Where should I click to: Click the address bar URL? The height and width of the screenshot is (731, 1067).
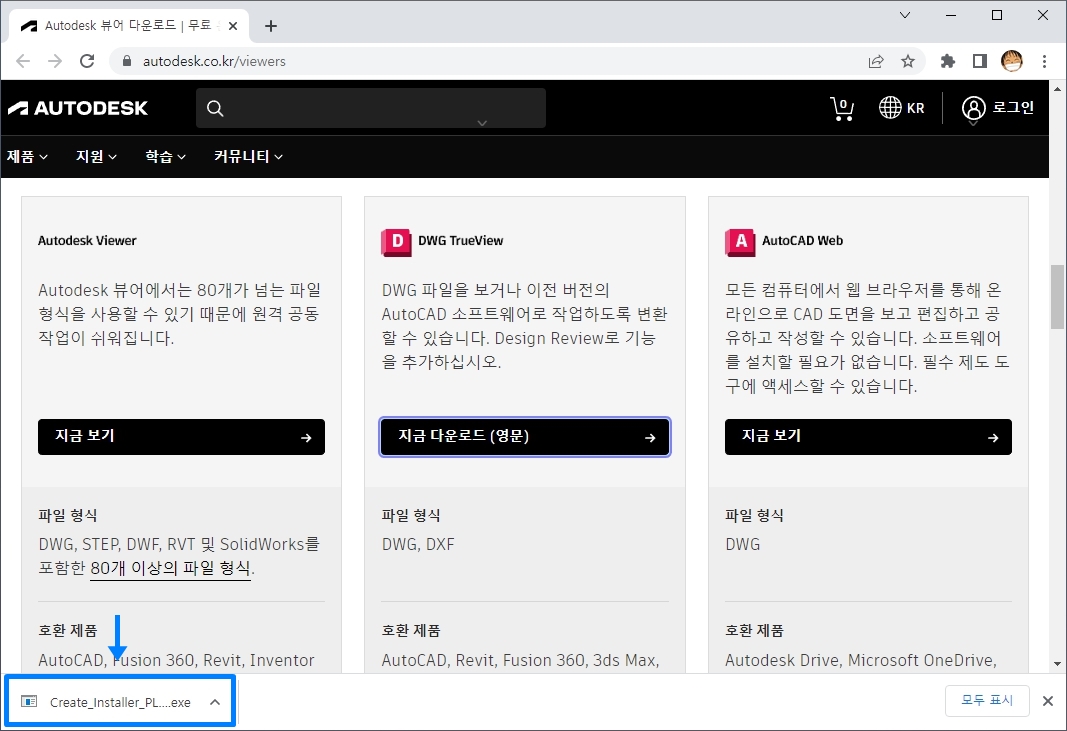point(214,61)
